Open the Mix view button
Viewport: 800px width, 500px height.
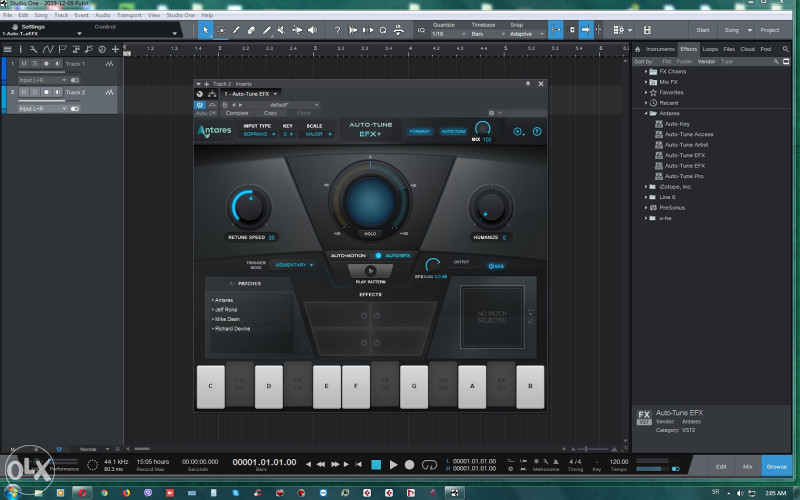pos(747,466)
